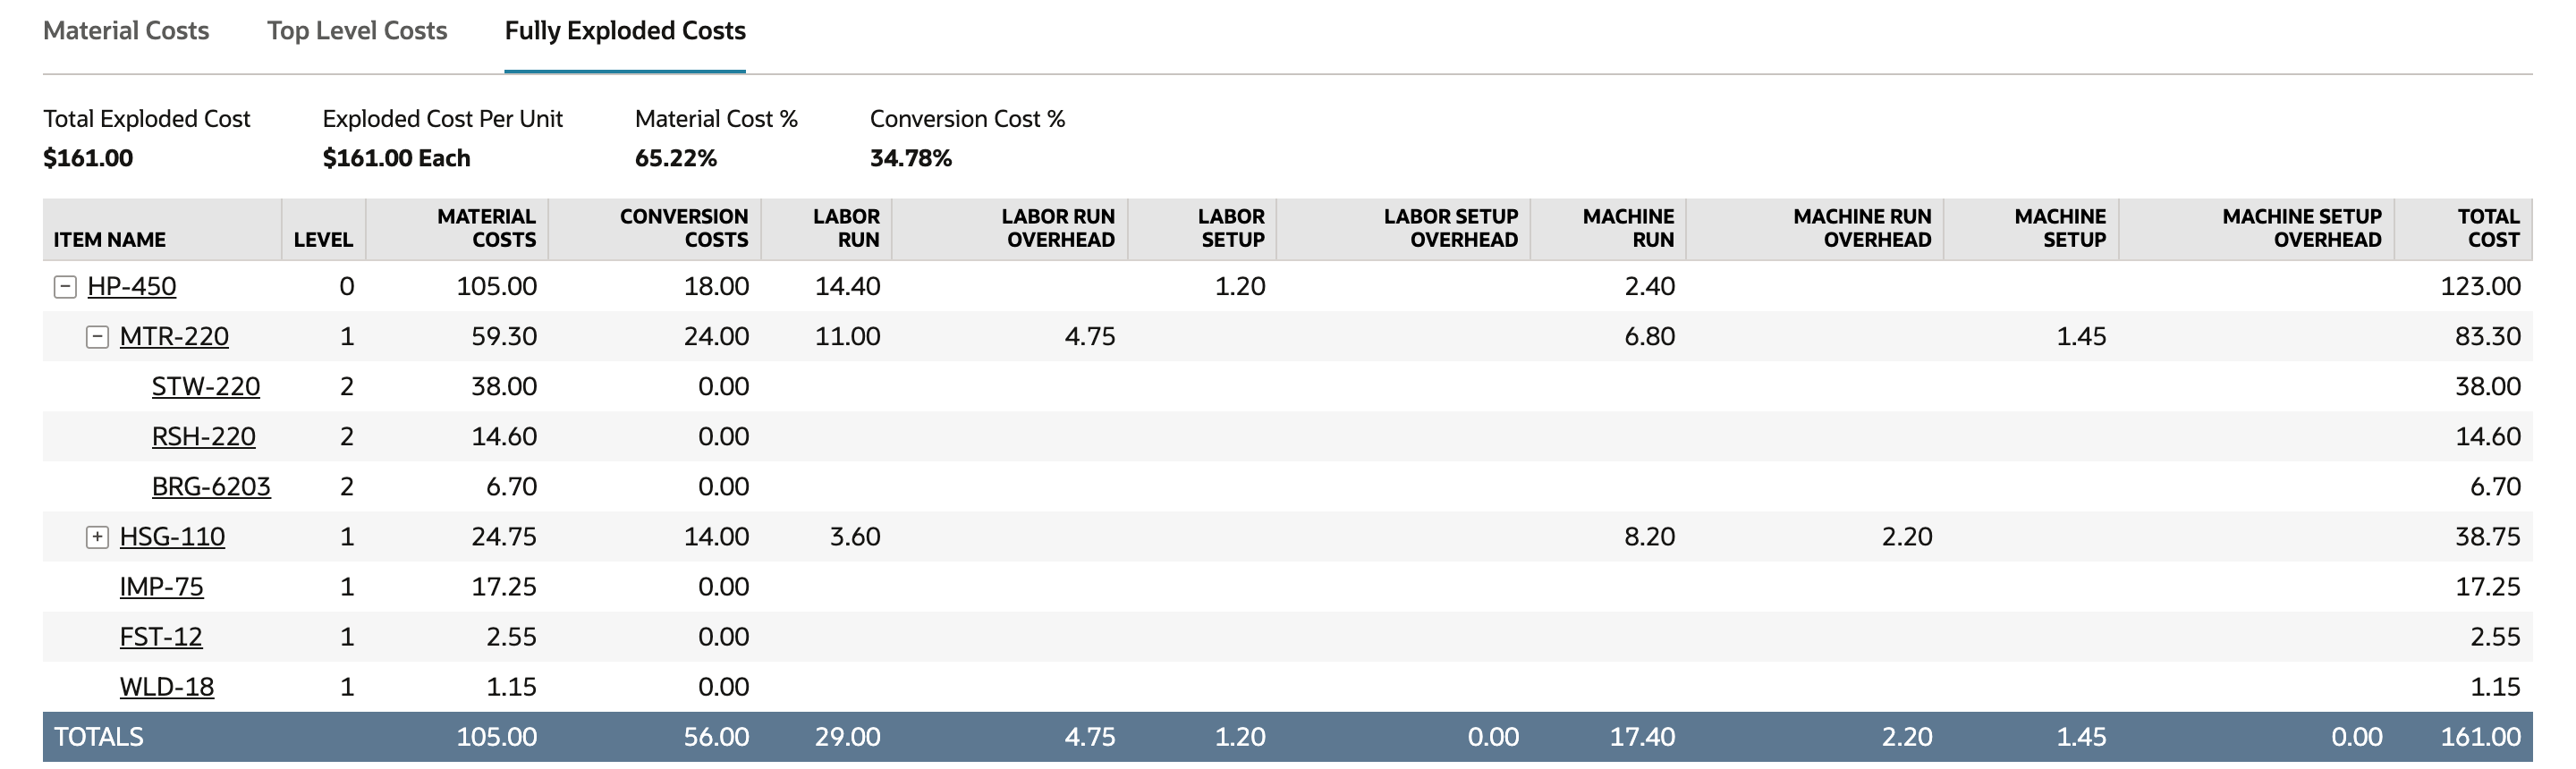Viewport: 2576px width, 769px height.
Task: Click HP-450 total cost 123.00
Action: [x=2481, y=286]
